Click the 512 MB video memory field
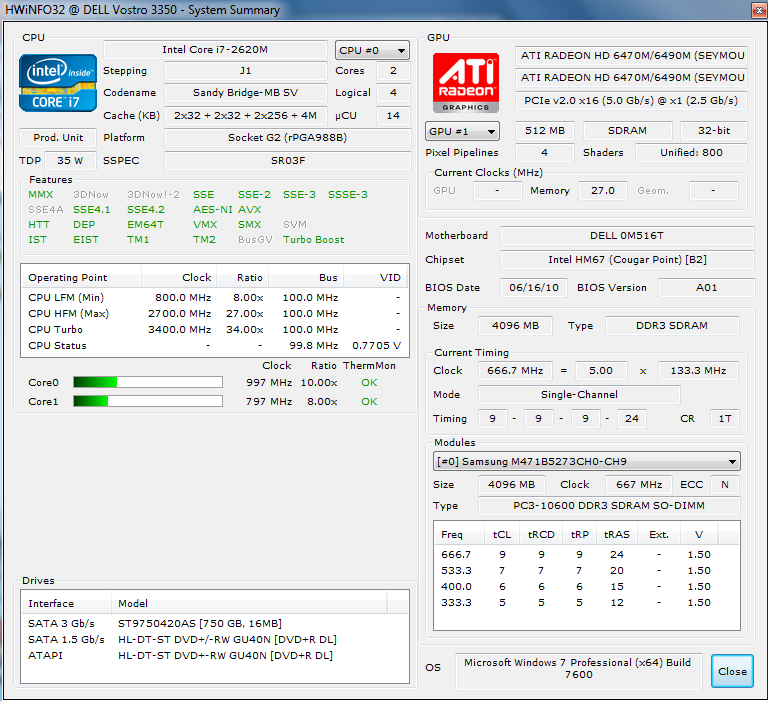 coord(545,131)
